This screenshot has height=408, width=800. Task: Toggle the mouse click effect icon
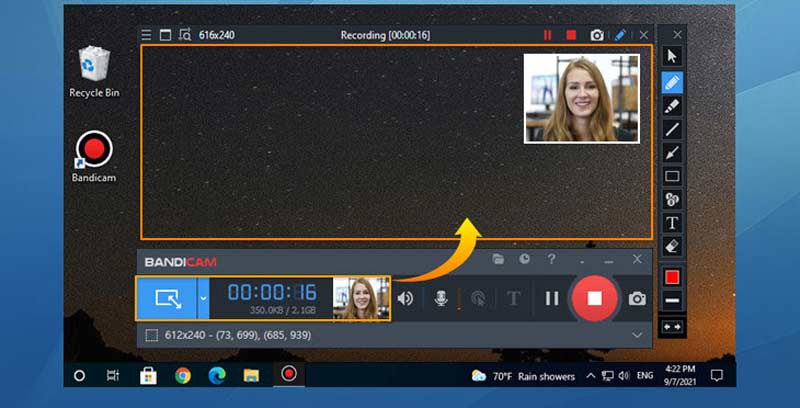(478, 298)
